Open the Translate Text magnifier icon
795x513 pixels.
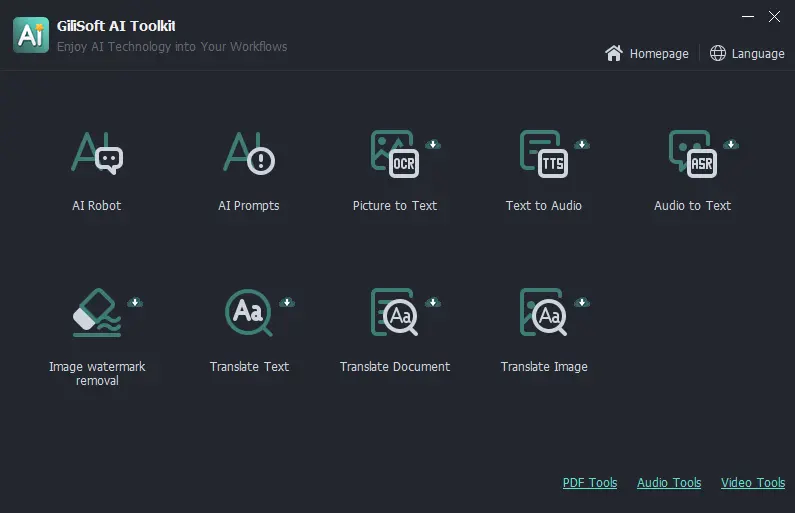249,312
